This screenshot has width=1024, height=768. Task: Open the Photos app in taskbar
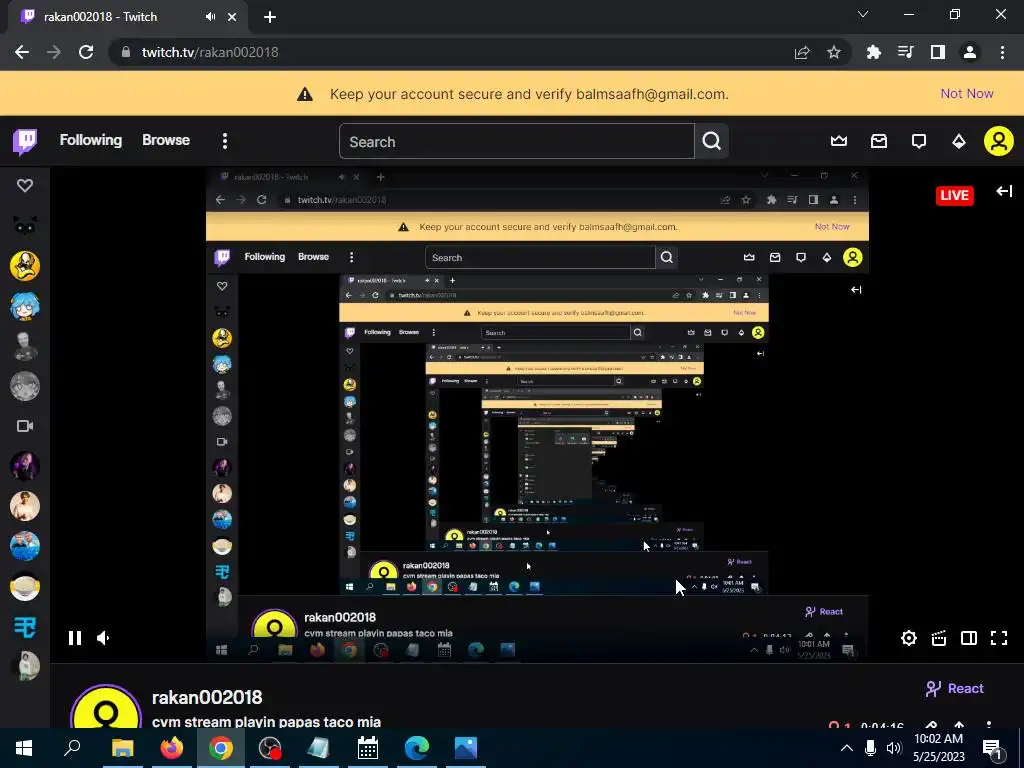[x=466, y=748]
